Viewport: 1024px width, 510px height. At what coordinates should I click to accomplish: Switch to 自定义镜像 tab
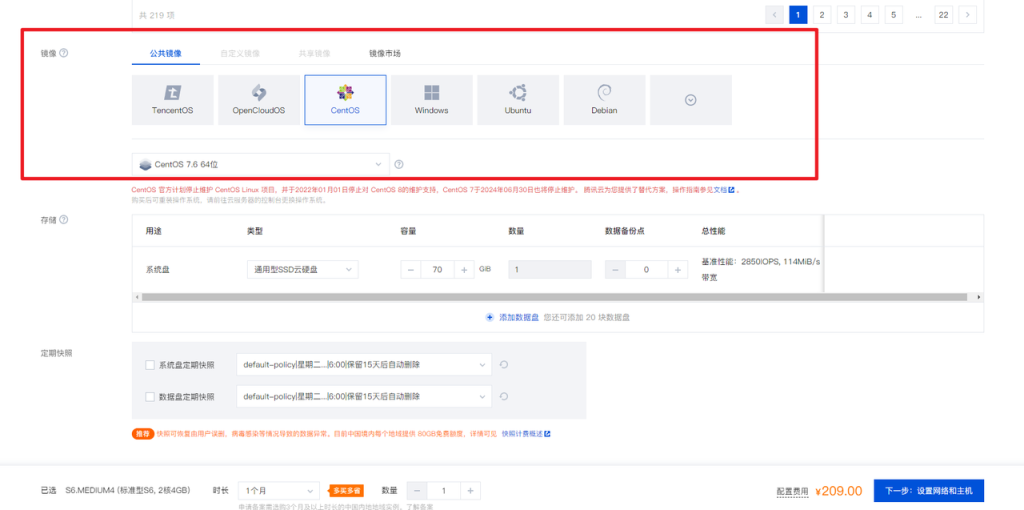coord(240,54)
